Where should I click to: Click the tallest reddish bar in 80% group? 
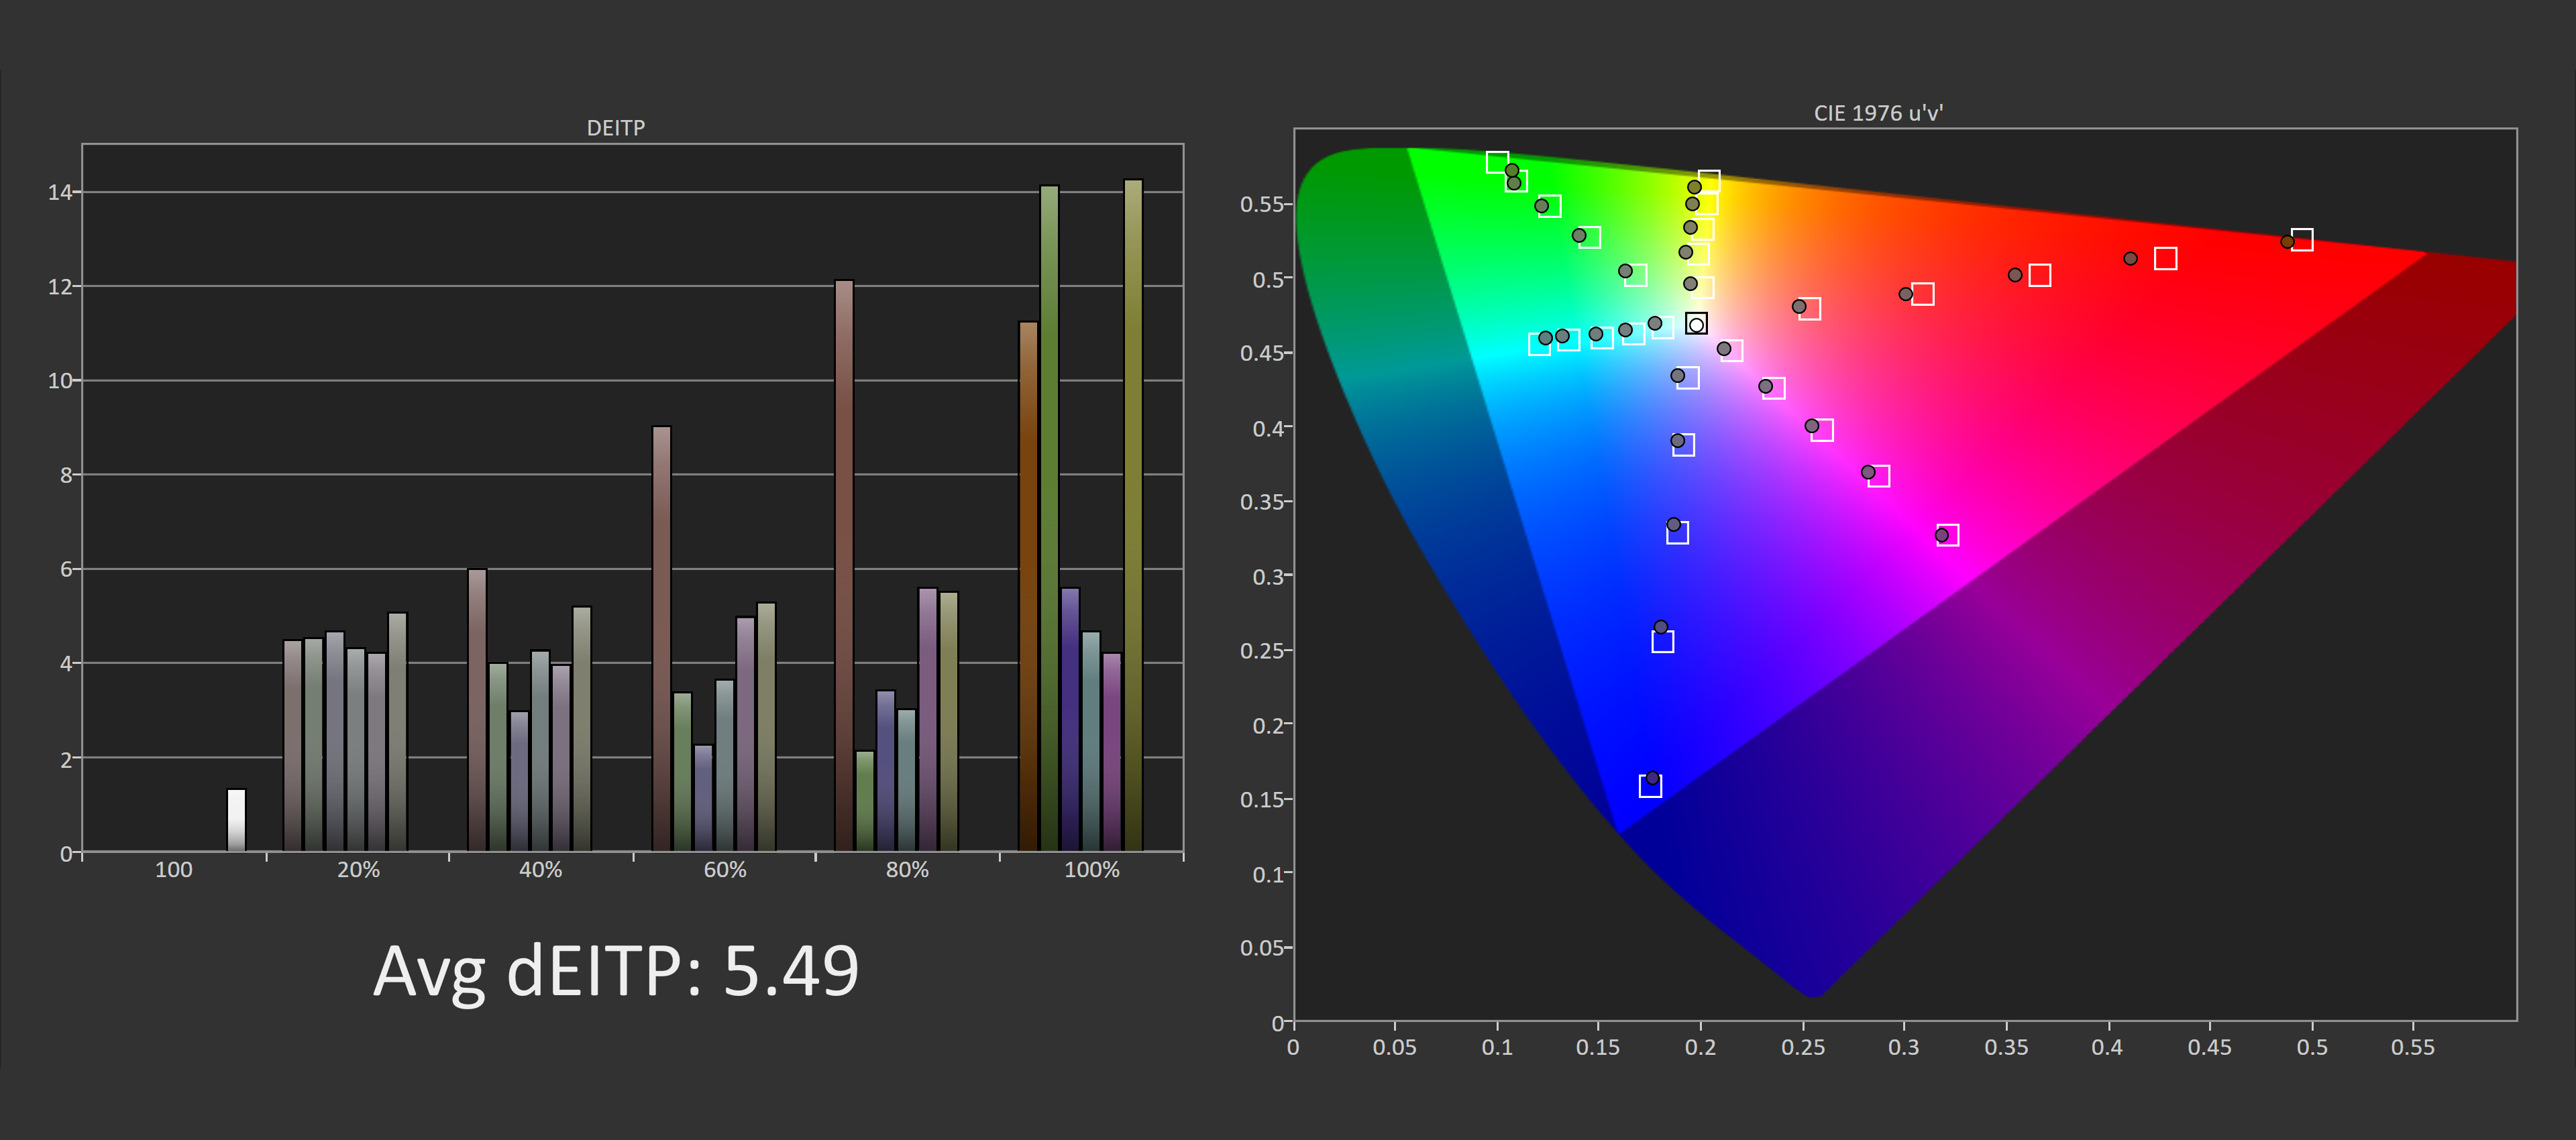[x=844, y=565]
